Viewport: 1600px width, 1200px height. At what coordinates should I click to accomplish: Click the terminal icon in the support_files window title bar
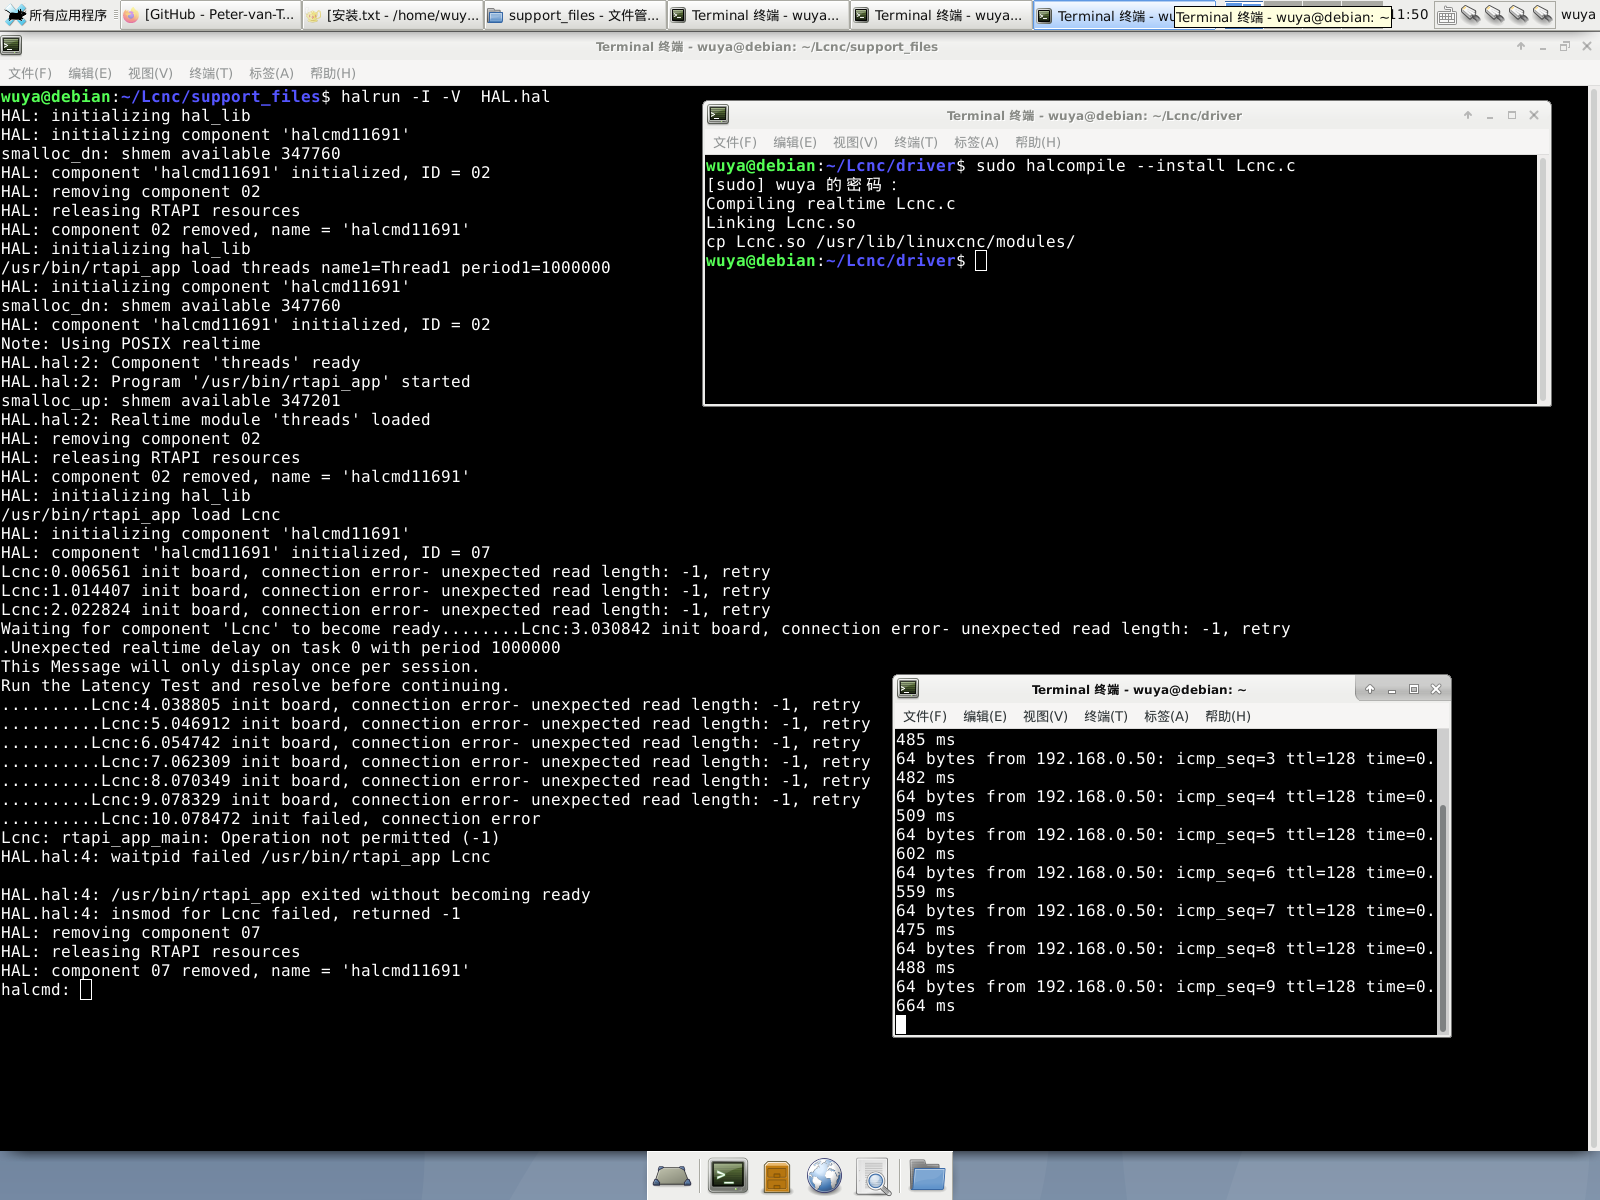click(x=11, y=46)
